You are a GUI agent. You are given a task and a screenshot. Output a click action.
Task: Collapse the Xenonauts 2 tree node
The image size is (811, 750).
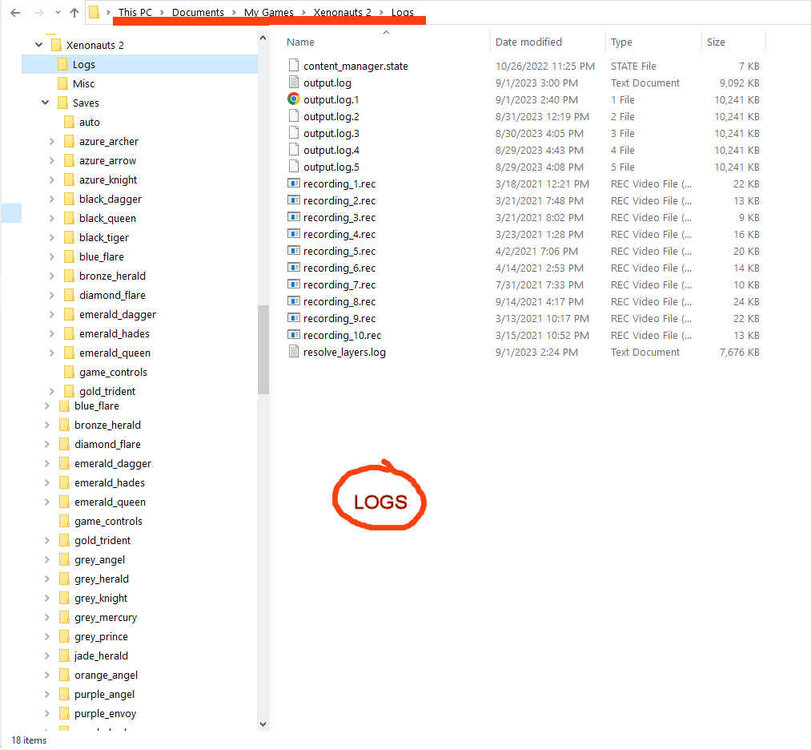[39, 45]
